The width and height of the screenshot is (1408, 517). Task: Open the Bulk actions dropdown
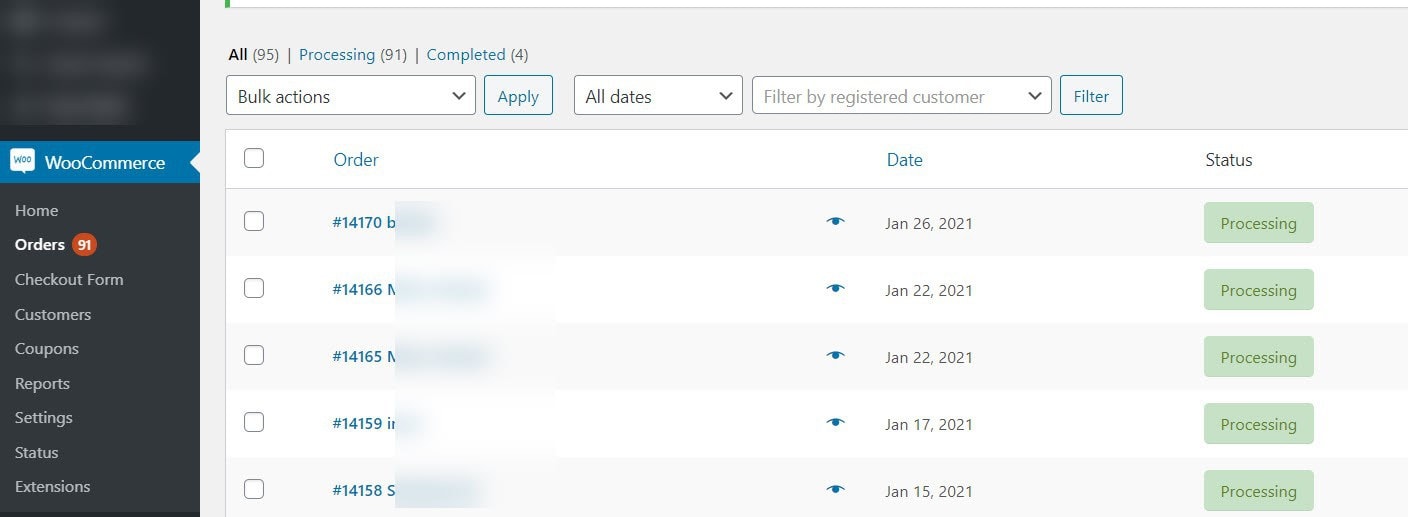coord(351,96)
